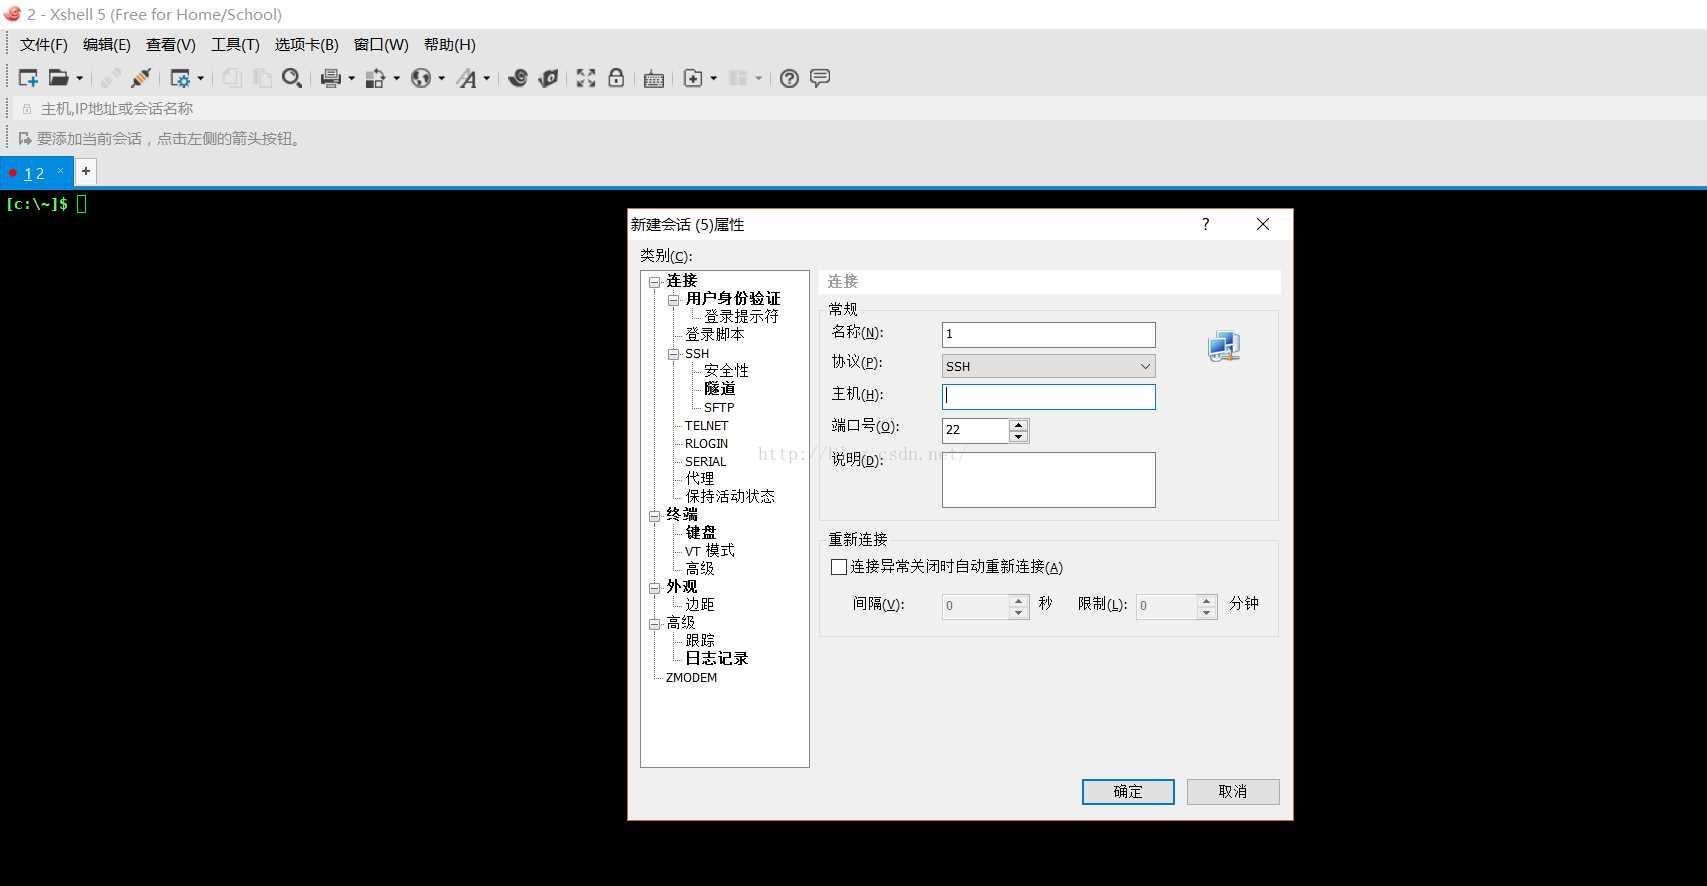Image resolution: width=1707 pixels, height=886 pixels.
Task: Click the lock screen padlock icon
Action: [616, 78]
